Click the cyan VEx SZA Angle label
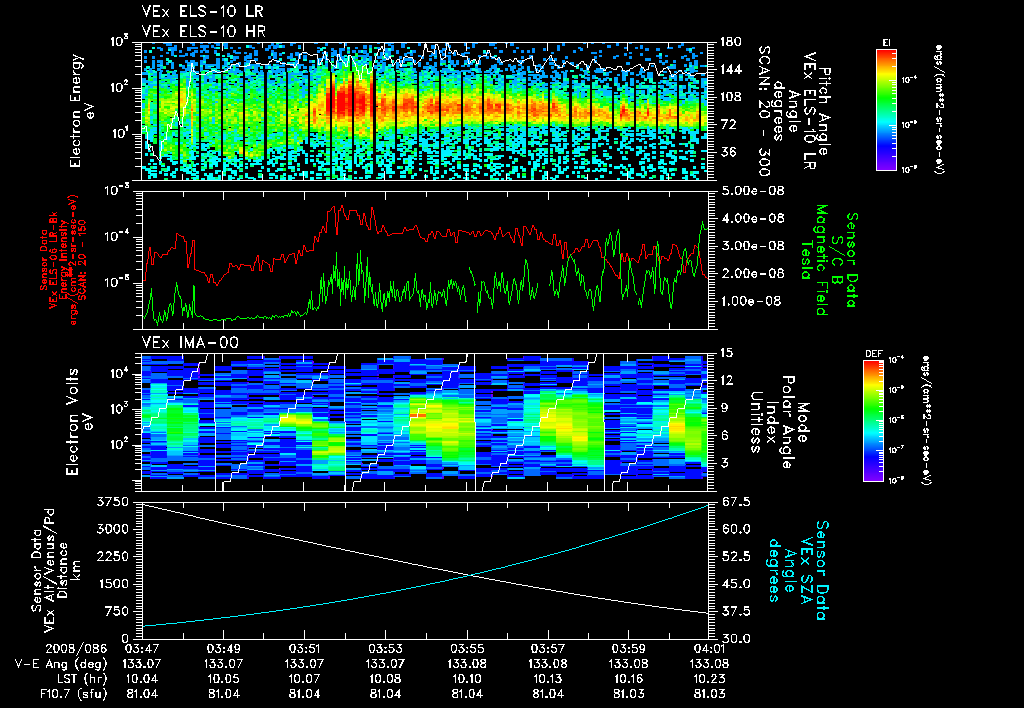Image resolution: width=1024 pixels, height=708 pixels. point(798,570)
